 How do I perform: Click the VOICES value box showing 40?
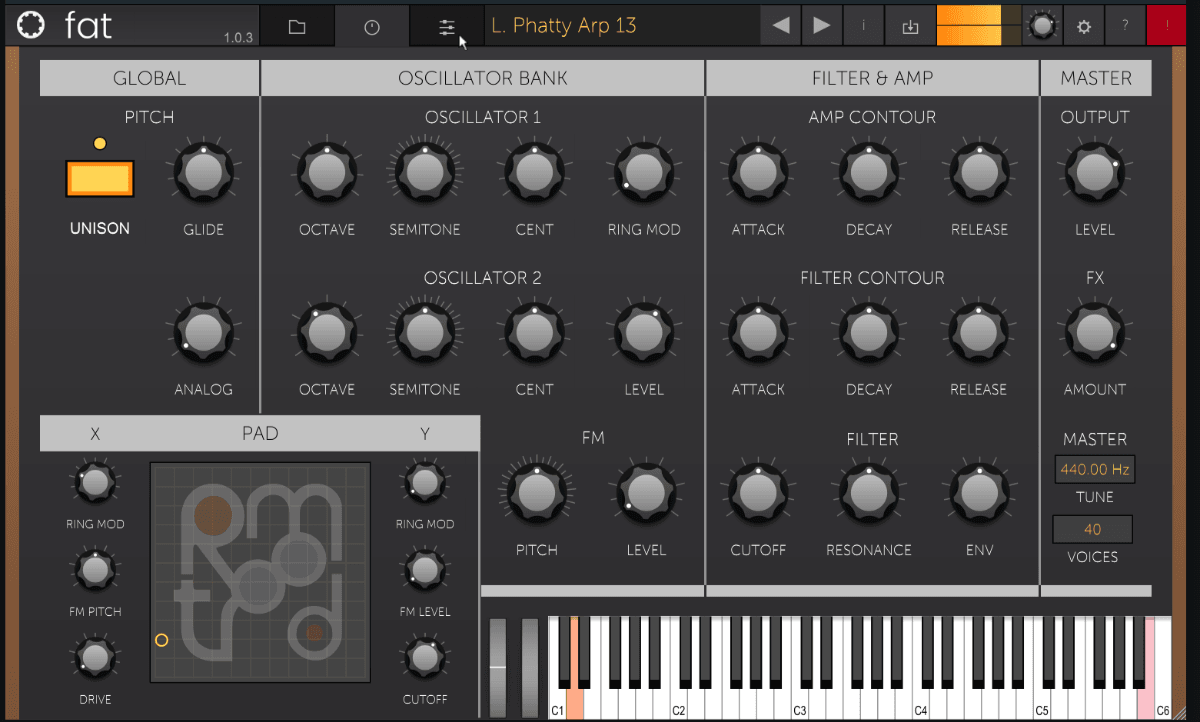click(x=1092, y=529)
